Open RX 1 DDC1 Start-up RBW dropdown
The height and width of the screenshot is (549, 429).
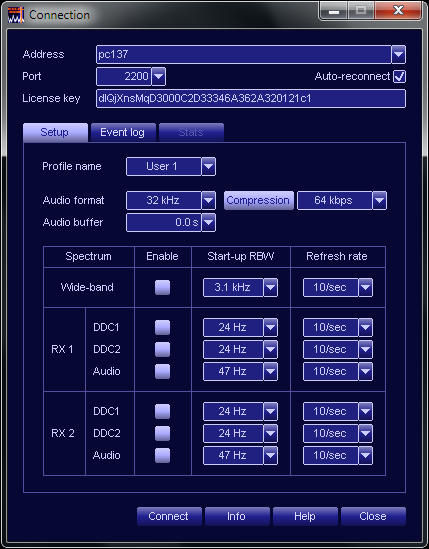[x=270, y=327]
